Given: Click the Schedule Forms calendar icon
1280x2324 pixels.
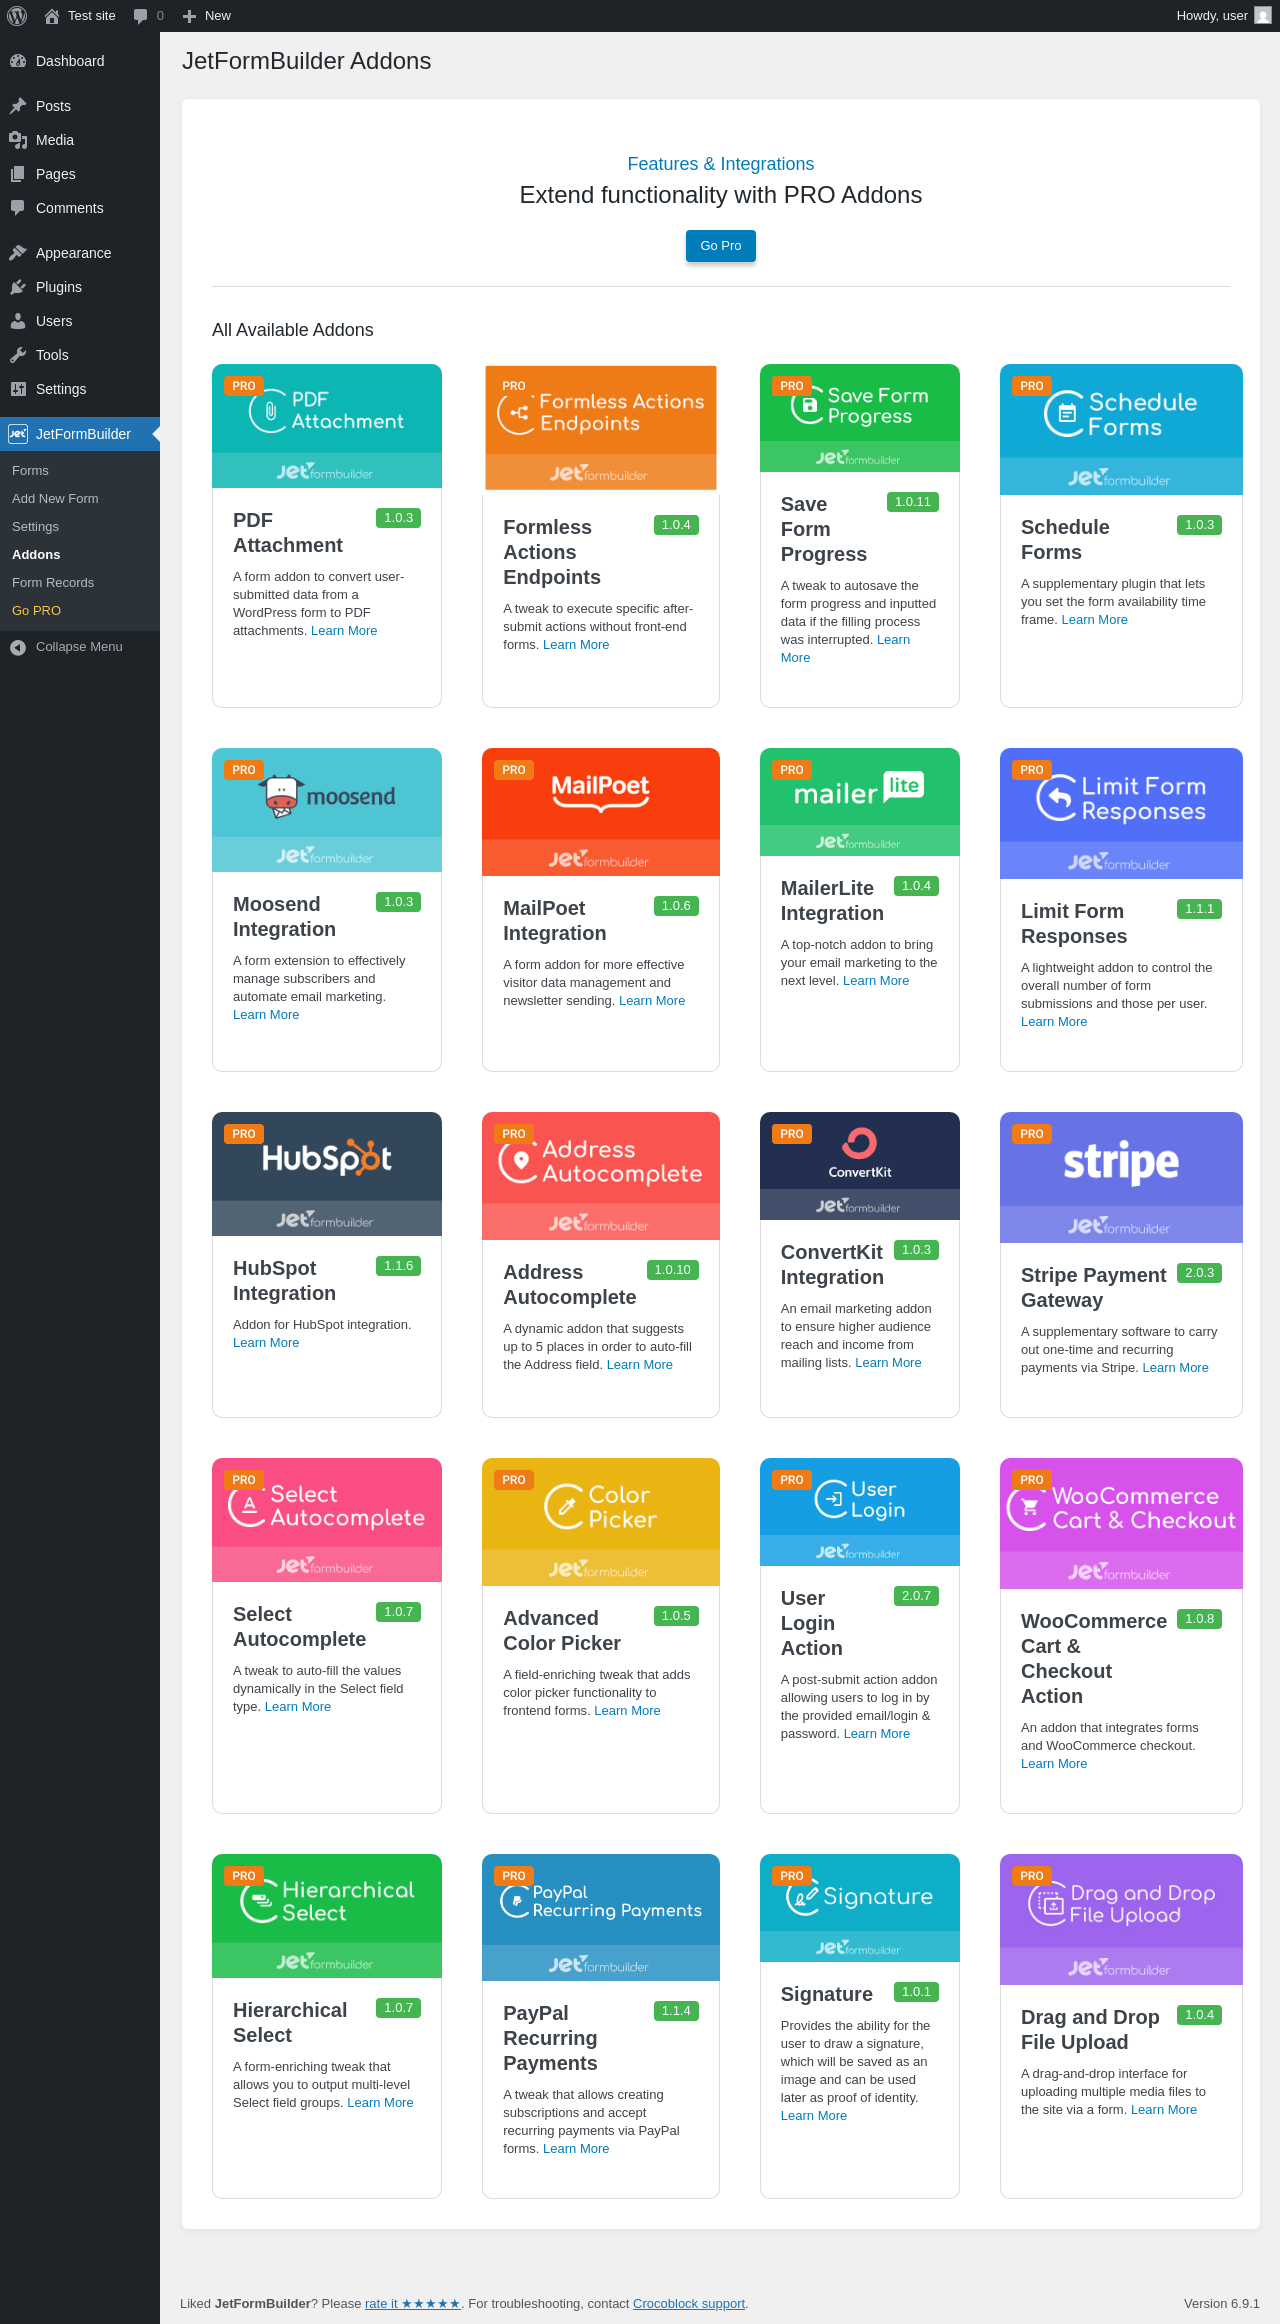Looking at the screenshot, I should click(1065, 414).
